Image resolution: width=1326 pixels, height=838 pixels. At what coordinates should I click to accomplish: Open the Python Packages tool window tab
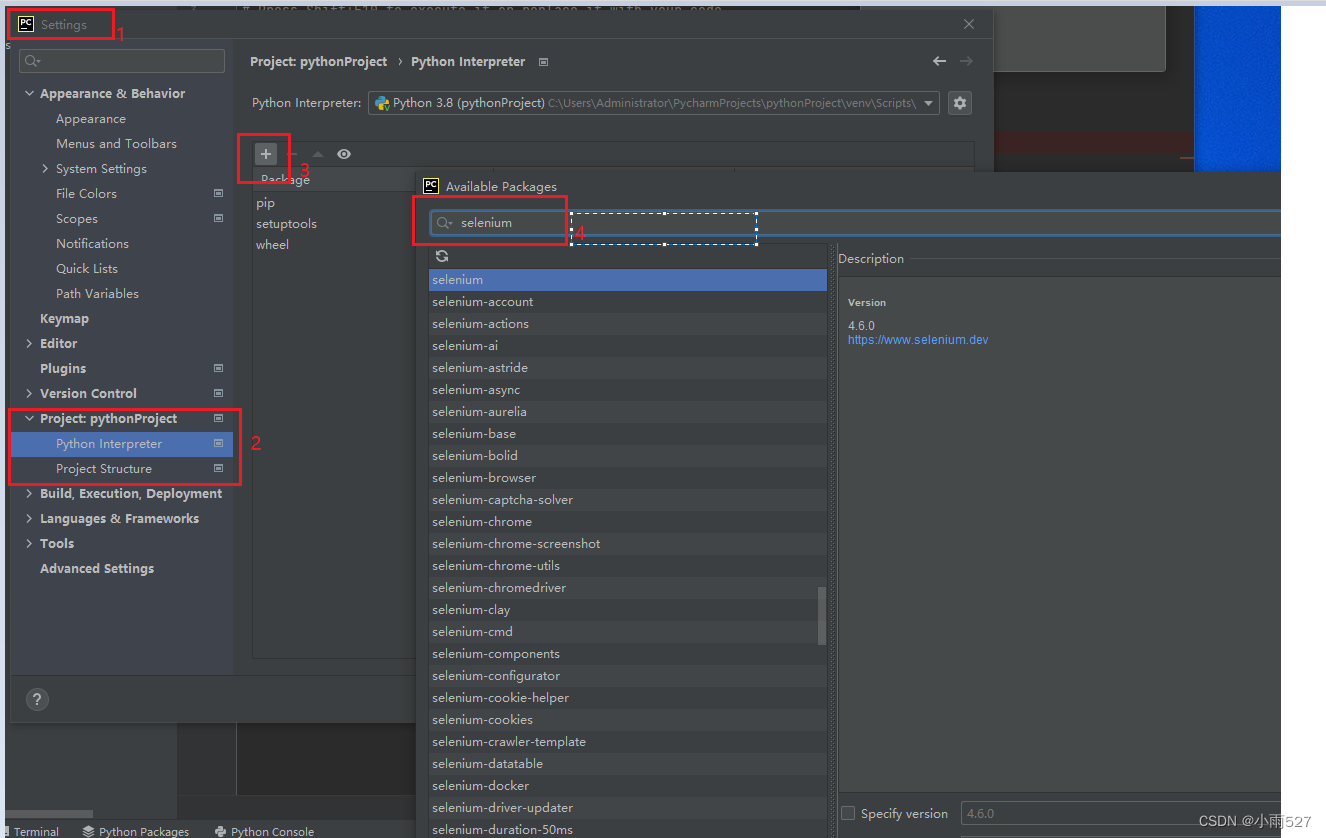tap(136, 831)
